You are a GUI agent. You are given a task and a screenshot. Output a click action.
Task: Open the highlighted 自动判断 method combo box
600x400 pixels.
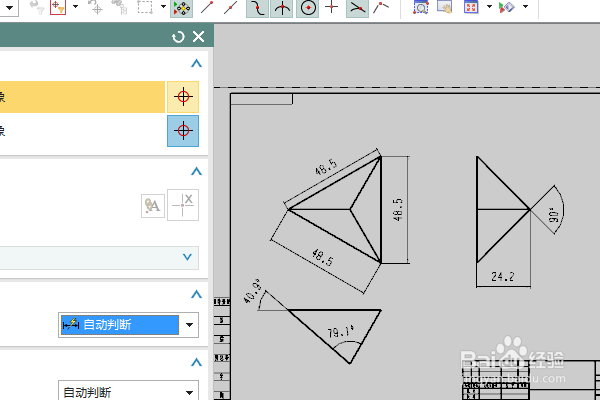pos(129,325)
